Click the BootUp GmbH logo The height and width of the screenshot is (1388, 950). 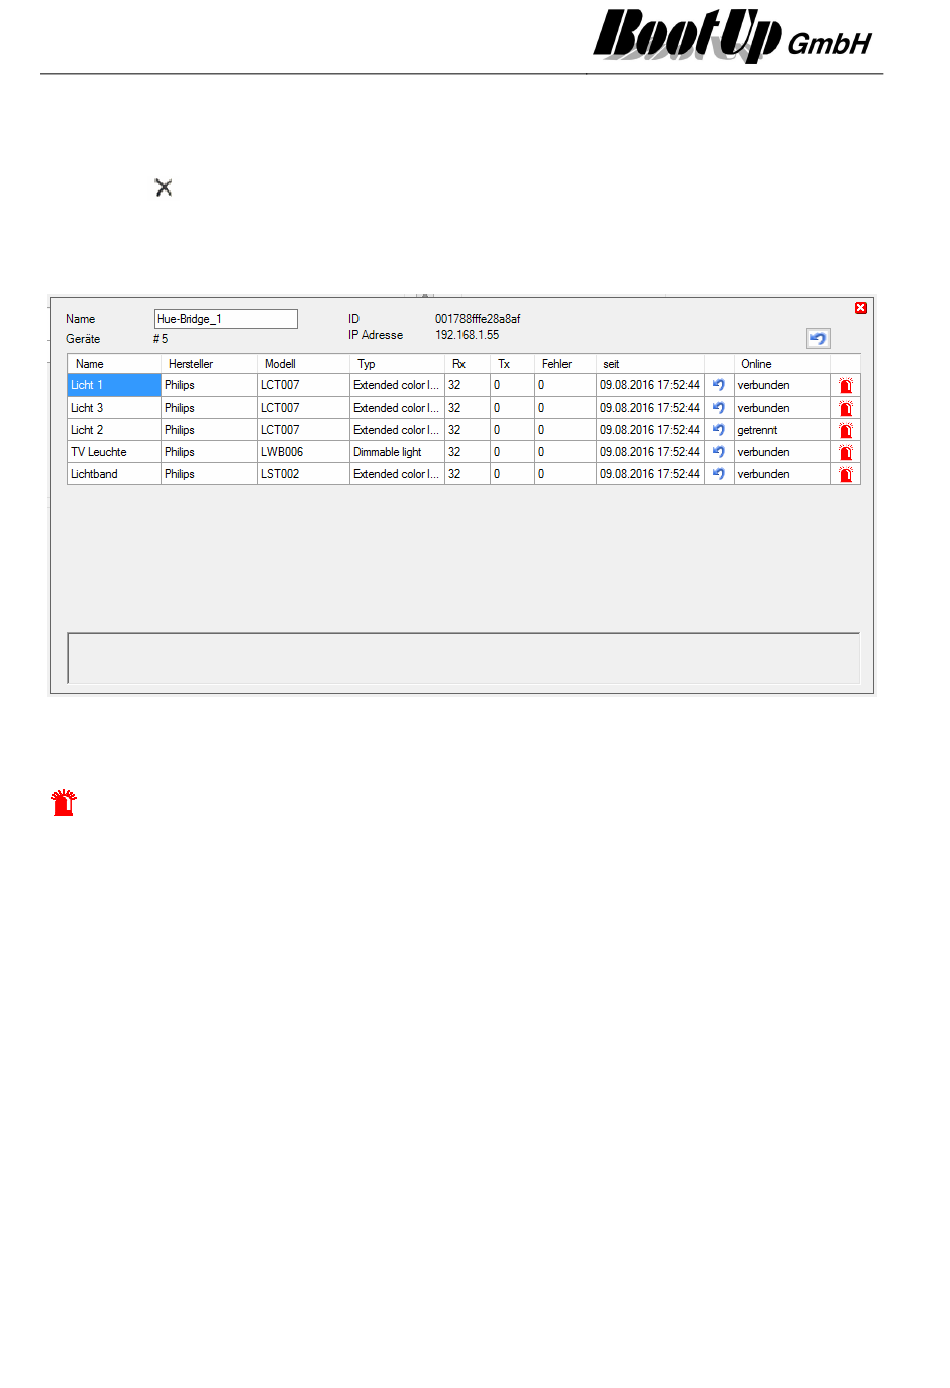(733, 36)
